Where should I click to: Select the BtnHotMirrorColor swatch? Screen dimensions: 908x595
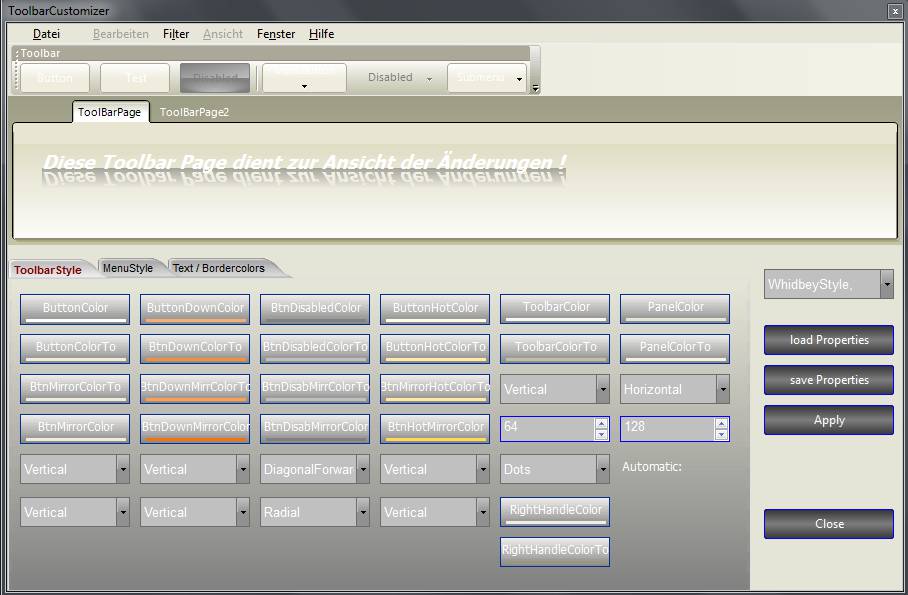coord(435,428)
